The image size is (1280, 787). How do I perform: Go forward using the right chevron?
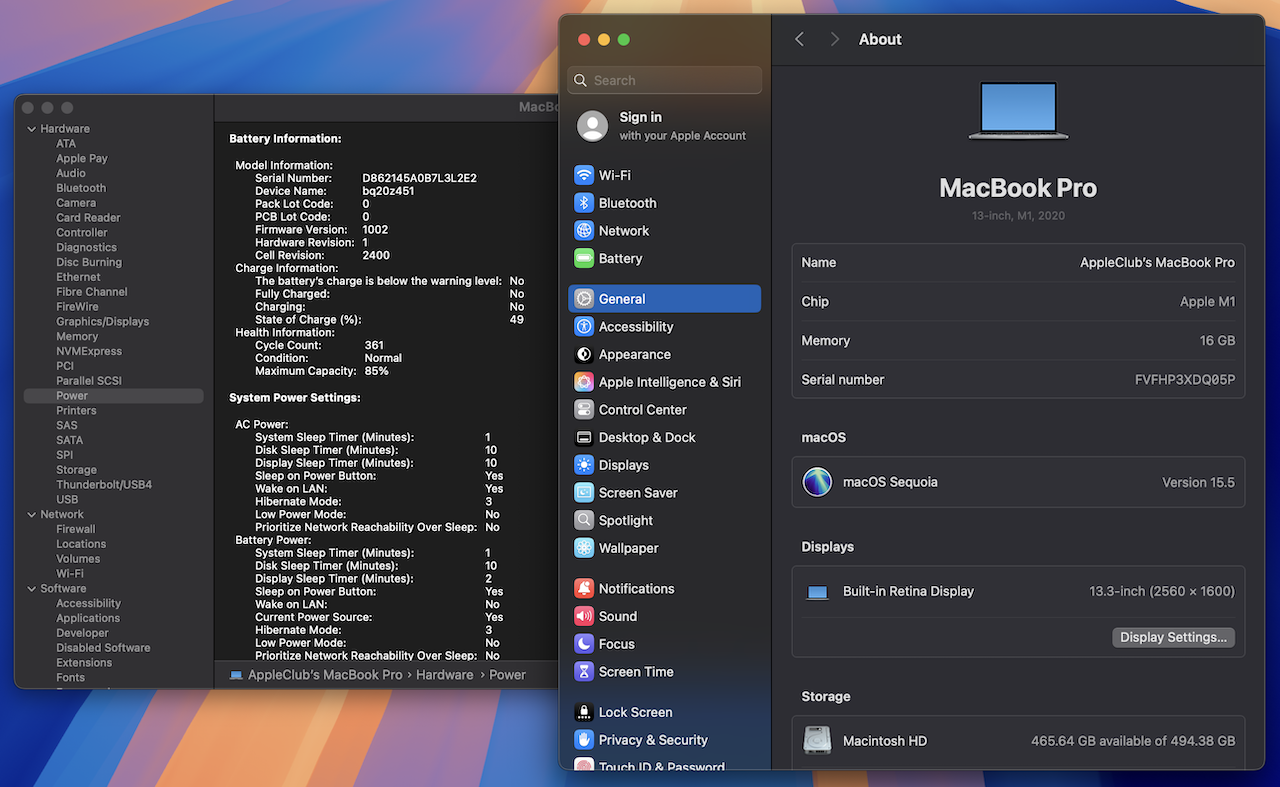[x=835, y=39]
